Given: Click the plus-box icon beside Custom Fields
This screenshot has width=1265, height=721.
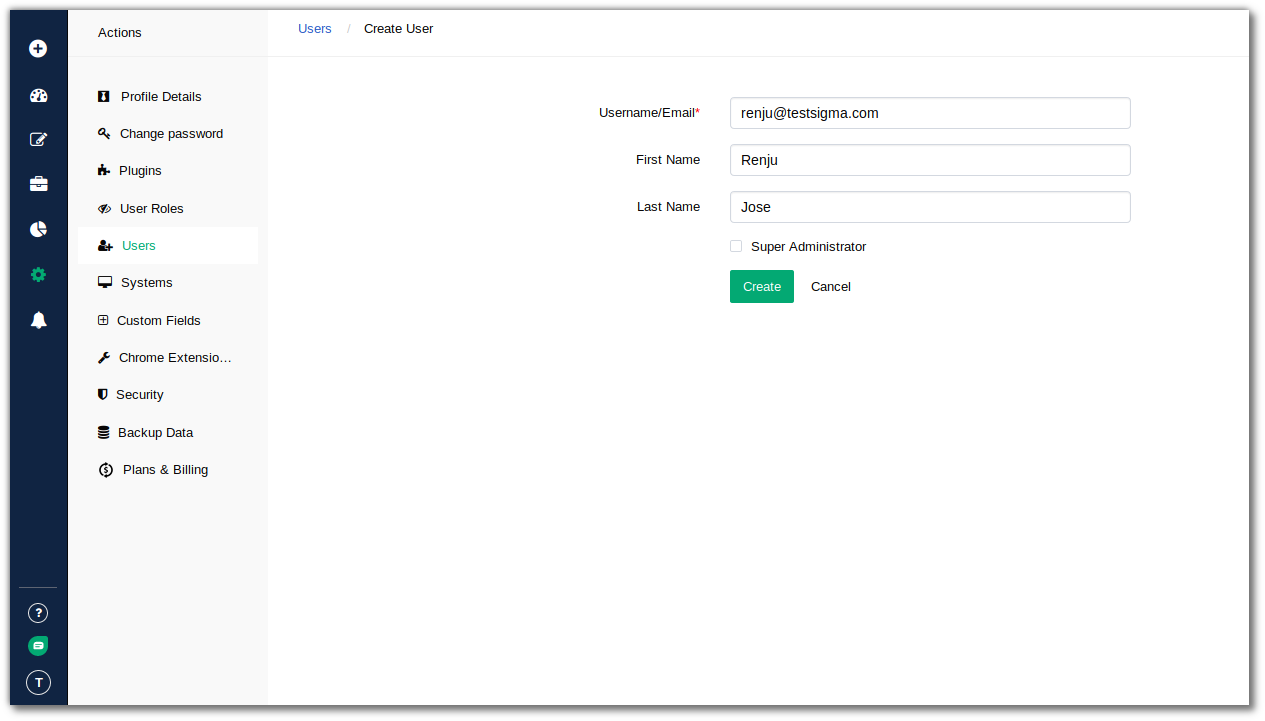Looking at the screenshot, I should coord(102,320).
